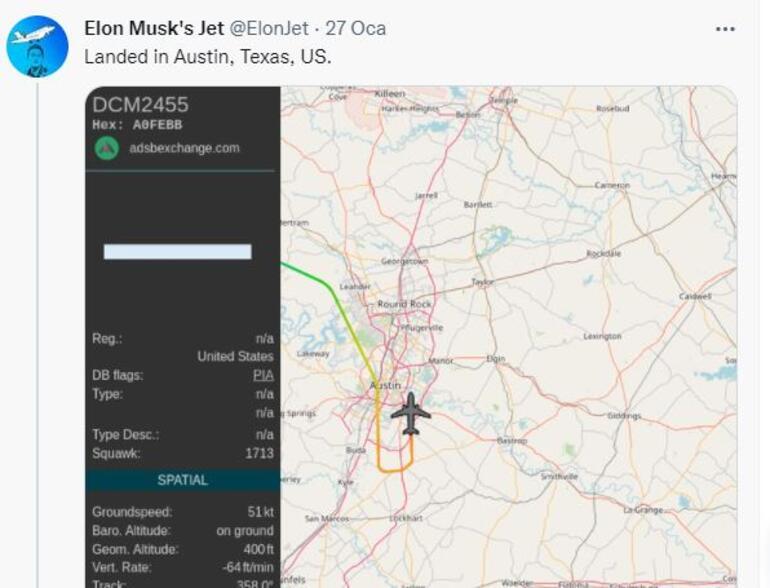Click the Austin city label on map
Screen dimensions: 770x588
point(385,385)
